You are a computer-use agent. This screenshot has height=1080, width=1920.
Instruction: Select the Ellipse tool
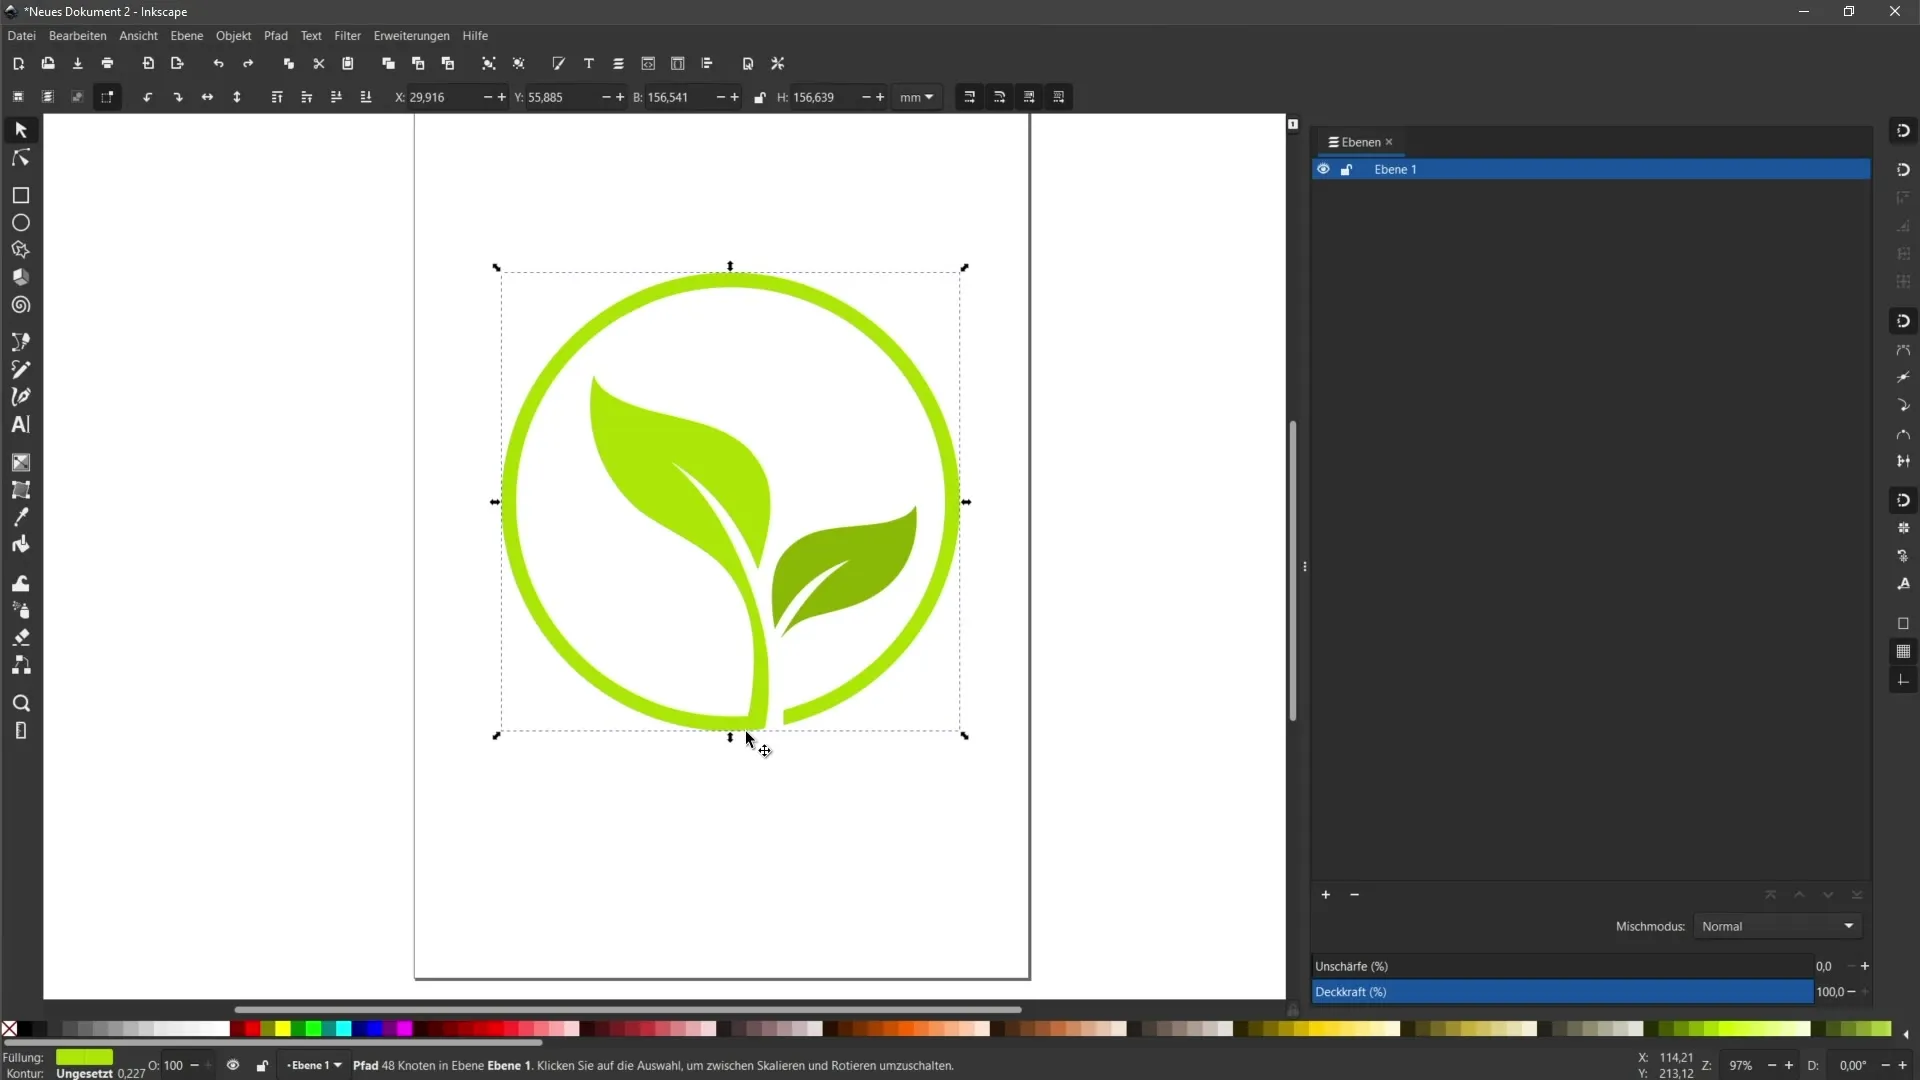(20, 222)
